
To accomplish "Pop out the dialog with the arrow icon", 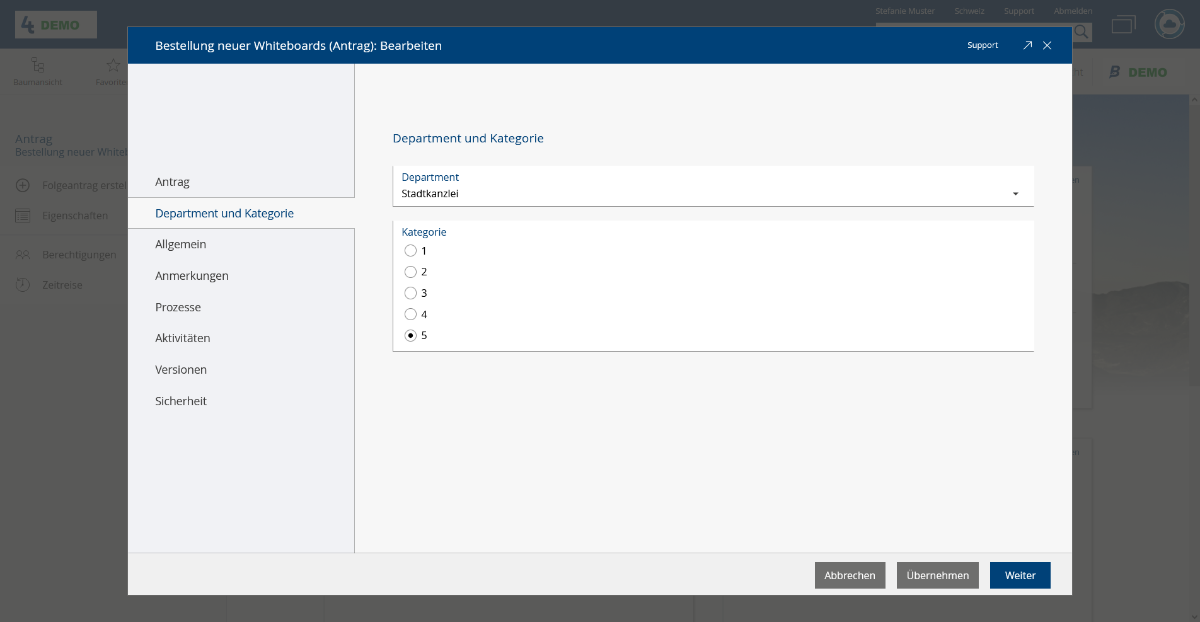I will tap(1027, 45).
